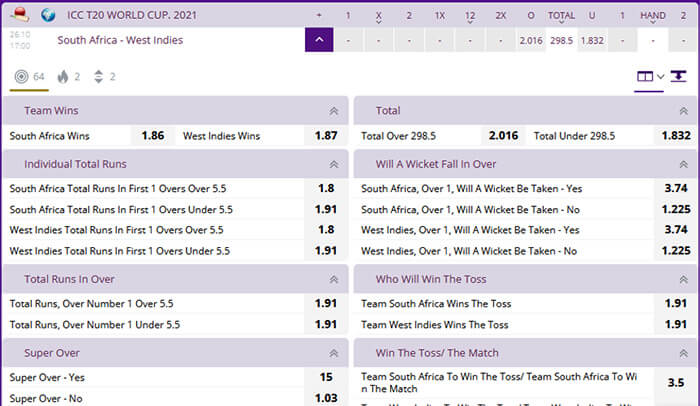Bet Over Number 1 Under 5.5
The width and height of the screenshot is (700, 406).
pyautogui.click(x=326, y=324)
